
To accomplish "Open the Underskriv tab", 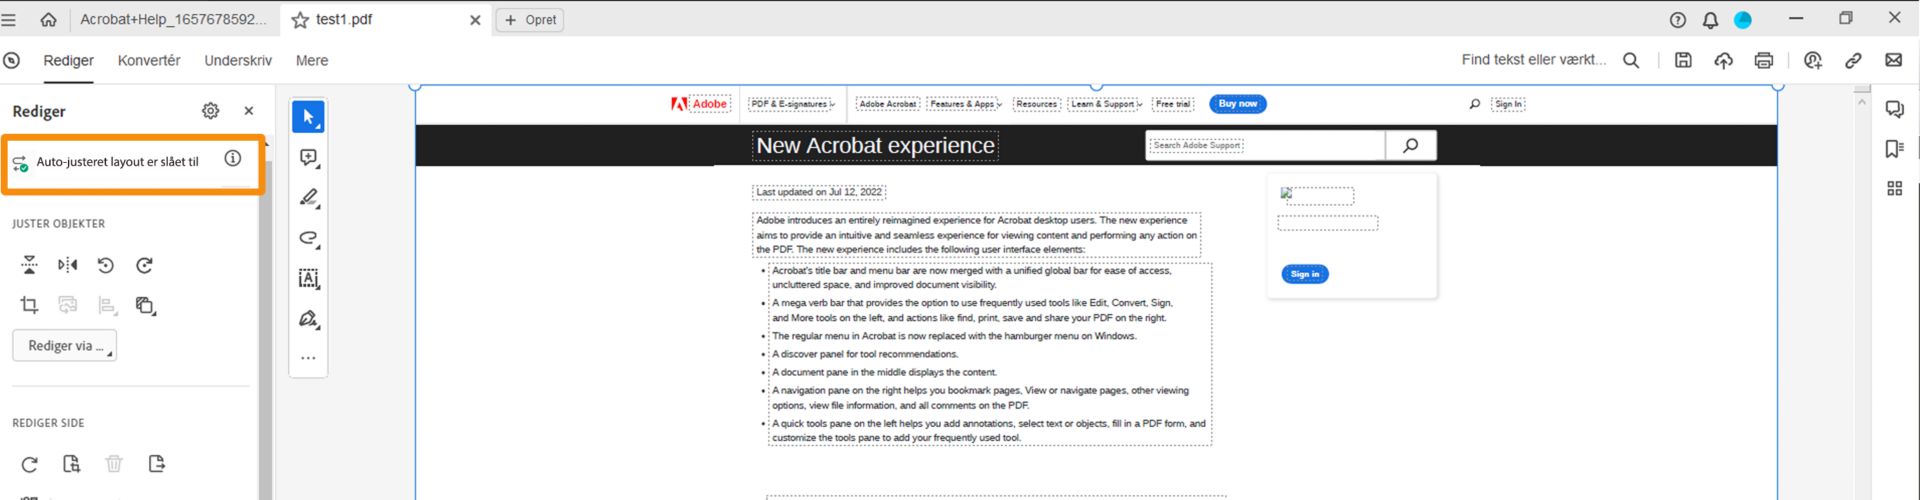I will point(238,60).
